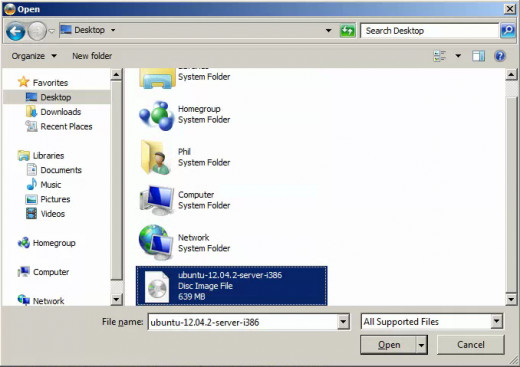Screen dimensions: 520x367
Task: Select the Network globe icon in file list
Action: pos(156,243)
